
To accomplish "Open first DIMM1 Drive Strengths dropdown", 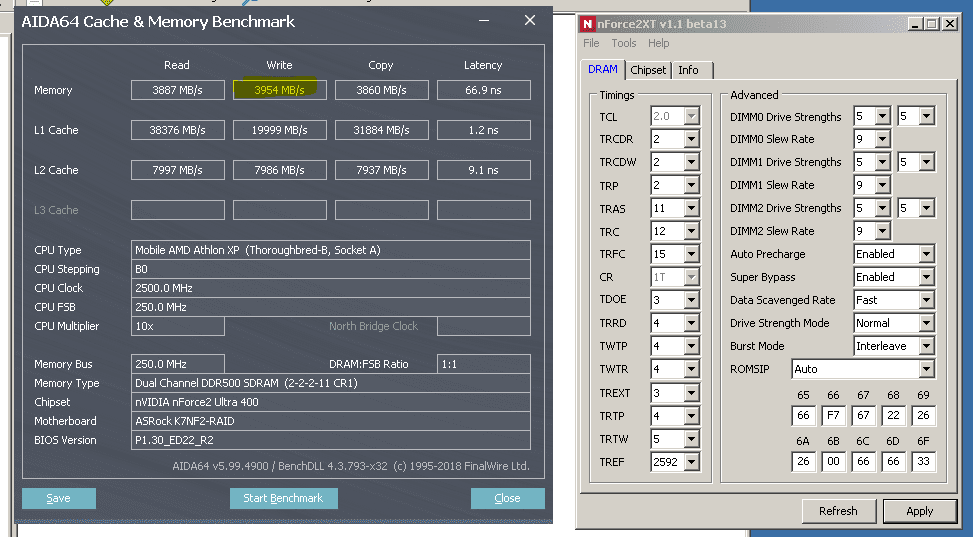I will coord(883,162).
